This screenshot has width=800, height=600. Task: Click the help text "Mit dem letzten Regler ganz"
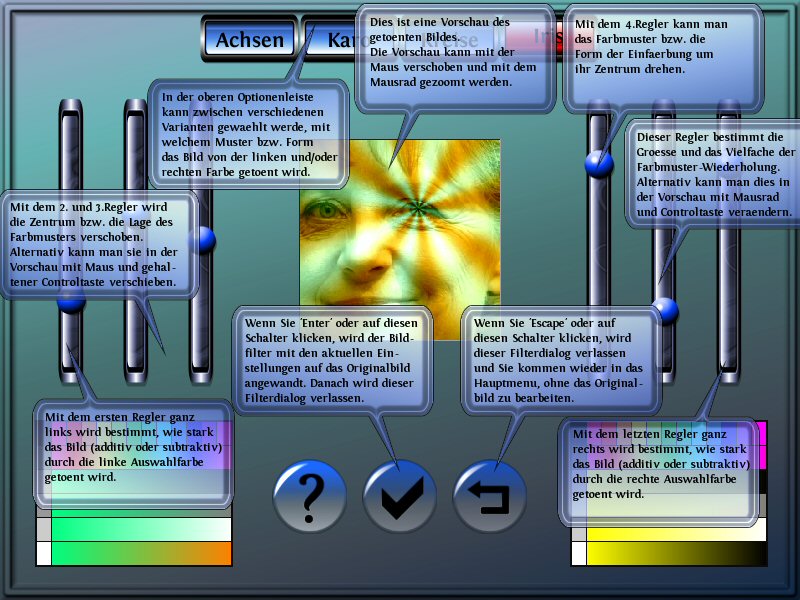[649, 434]
